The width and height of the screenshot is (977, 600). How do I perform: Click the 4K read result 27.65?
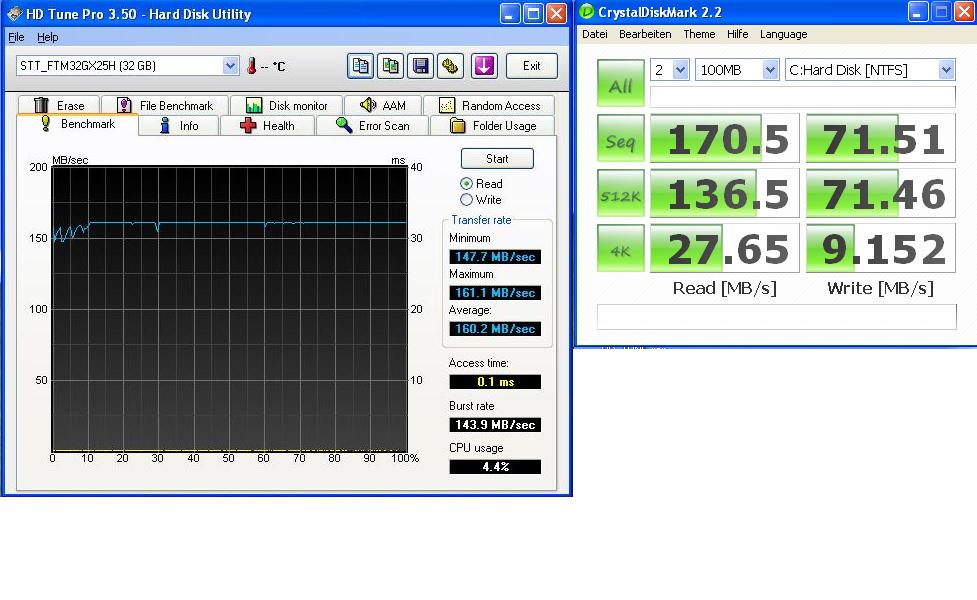point(725,249)
